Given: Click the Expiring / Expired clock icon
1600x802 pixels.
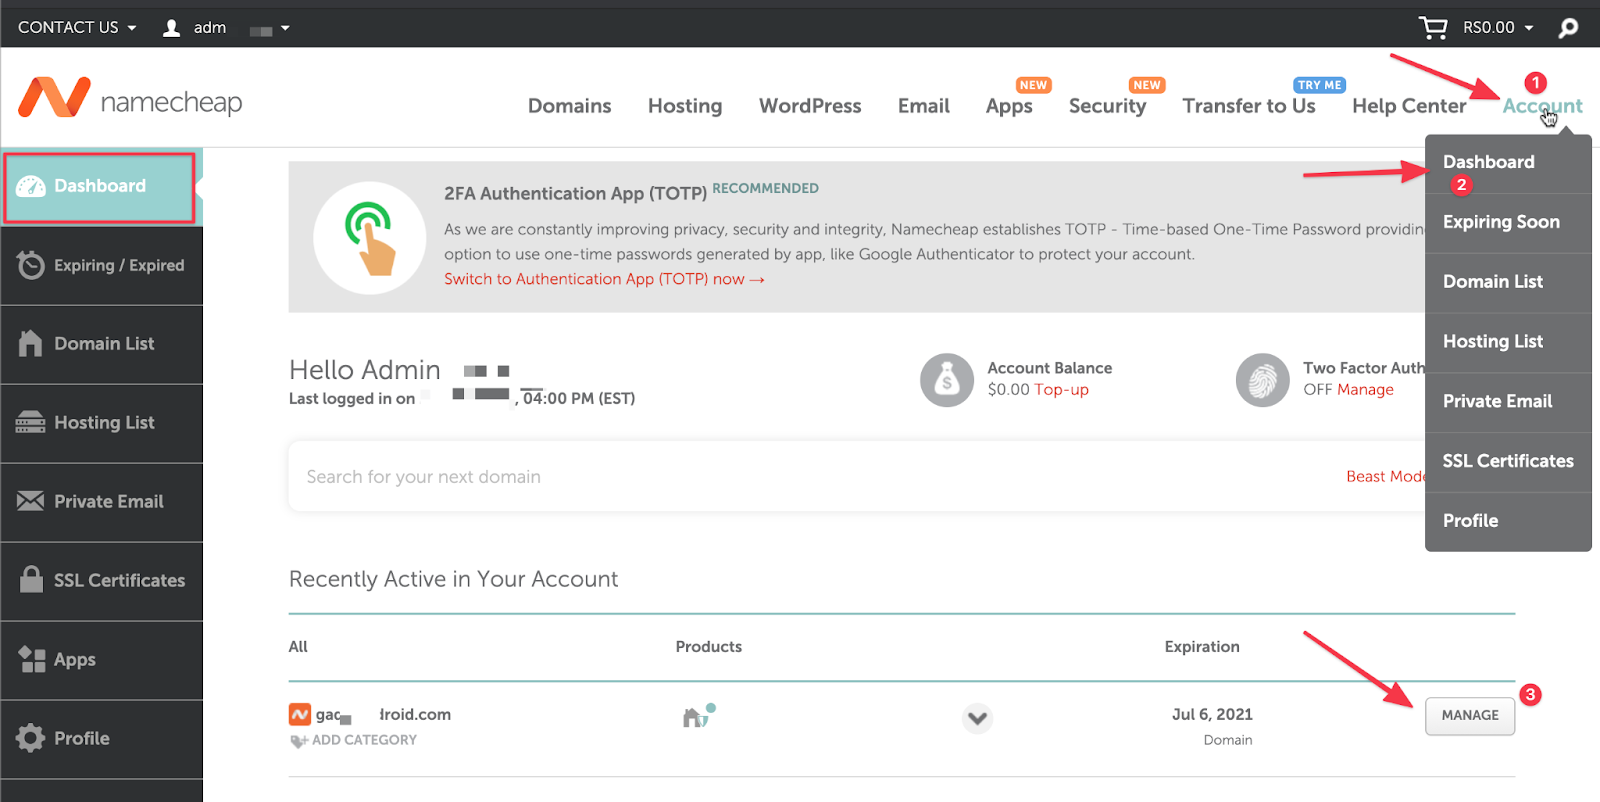Looking at the screenshot, I should click(x=31, y=265).
